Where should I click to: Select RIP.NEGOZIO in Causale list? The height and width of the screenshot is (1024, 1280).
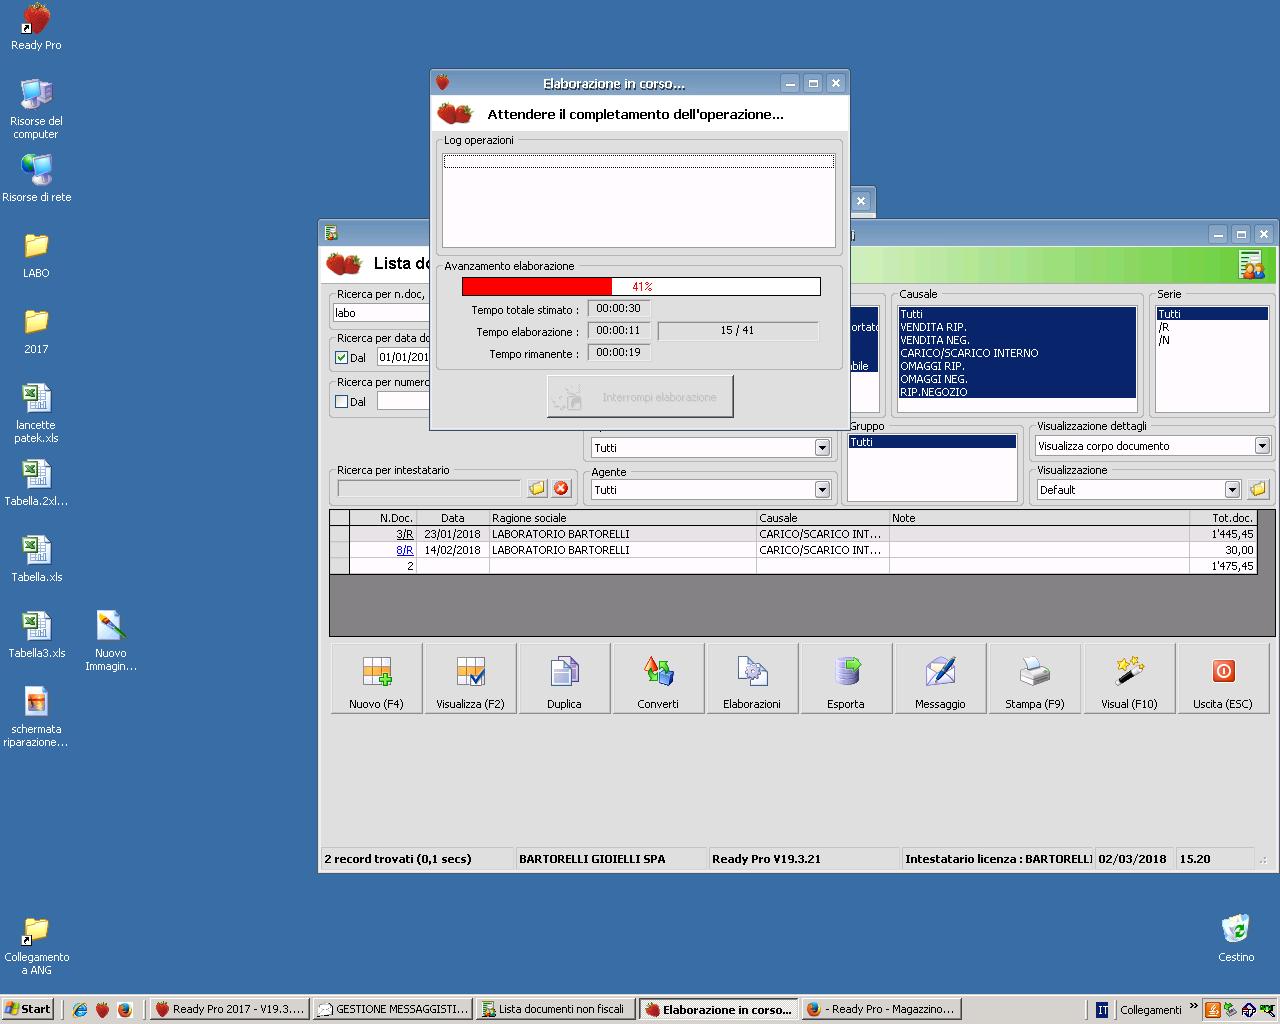click(1016, 392)
